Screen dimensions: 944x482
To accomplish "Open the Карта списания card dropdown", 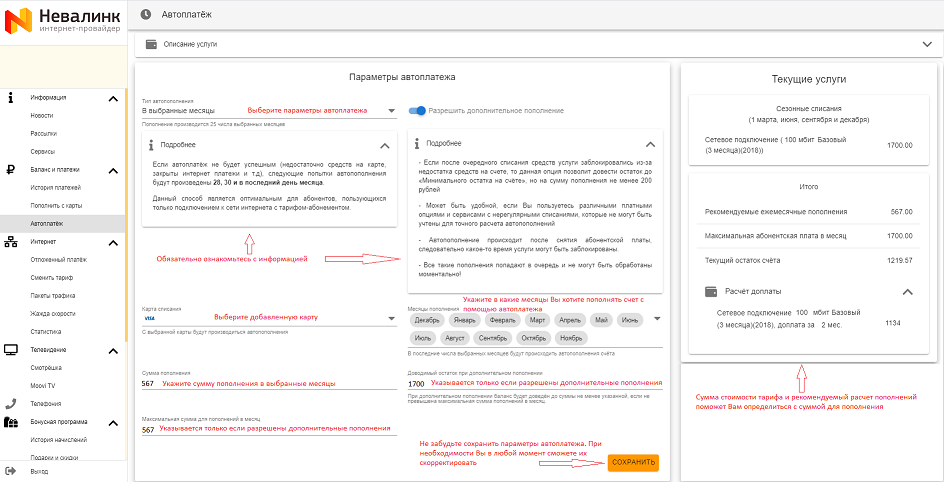I will [x=268, y=318].
